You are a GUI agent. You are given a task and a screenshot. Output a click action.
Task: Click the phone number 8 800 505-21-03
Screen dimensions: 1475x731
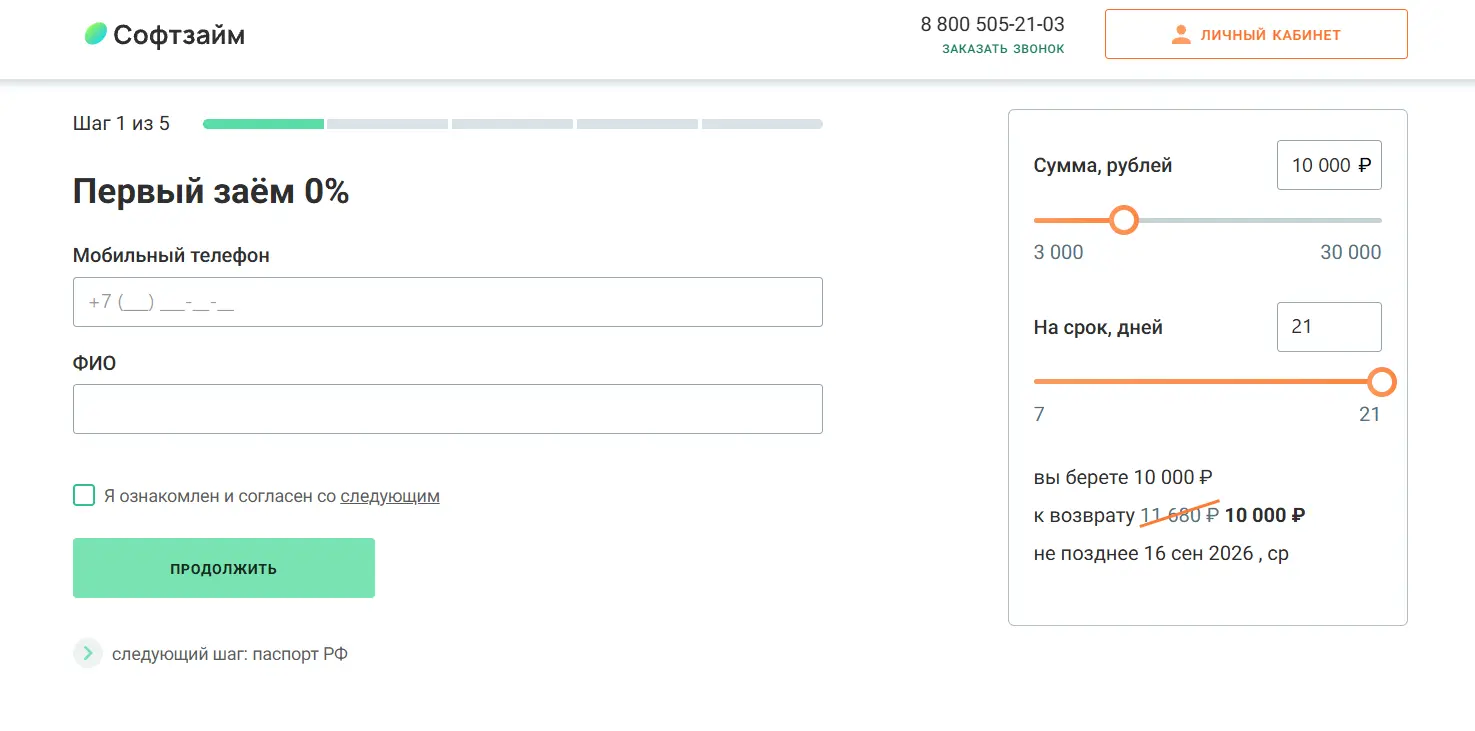pyautogui.click(x=992, y=24)
